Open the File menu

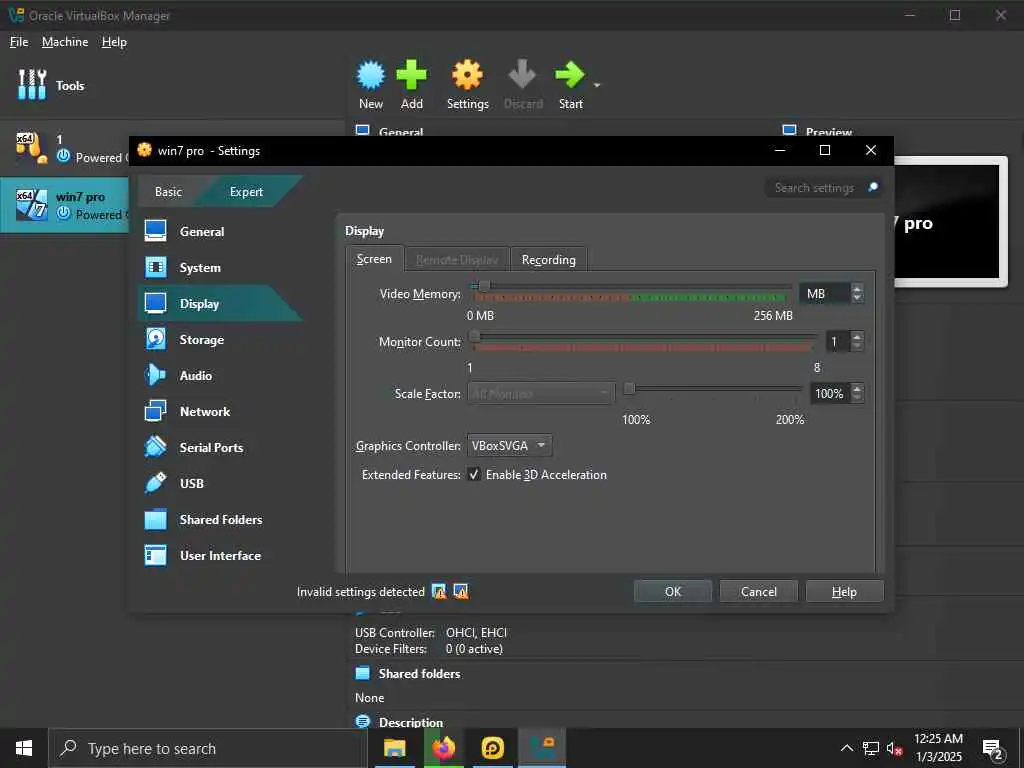[19, 42]
